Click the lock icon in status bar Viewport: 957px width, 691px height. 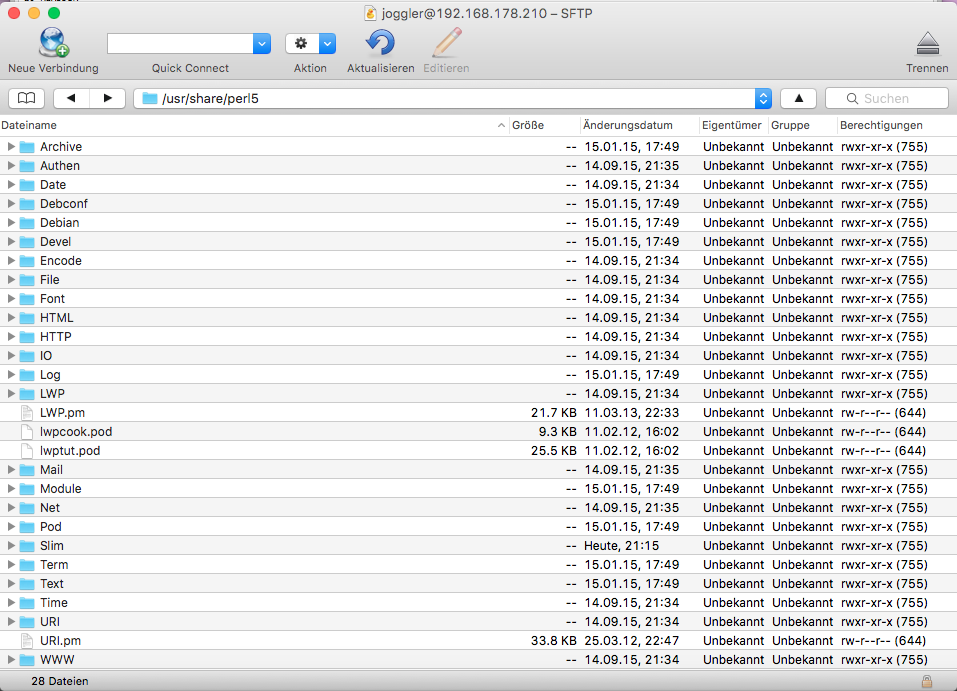(x=926, y=681)
